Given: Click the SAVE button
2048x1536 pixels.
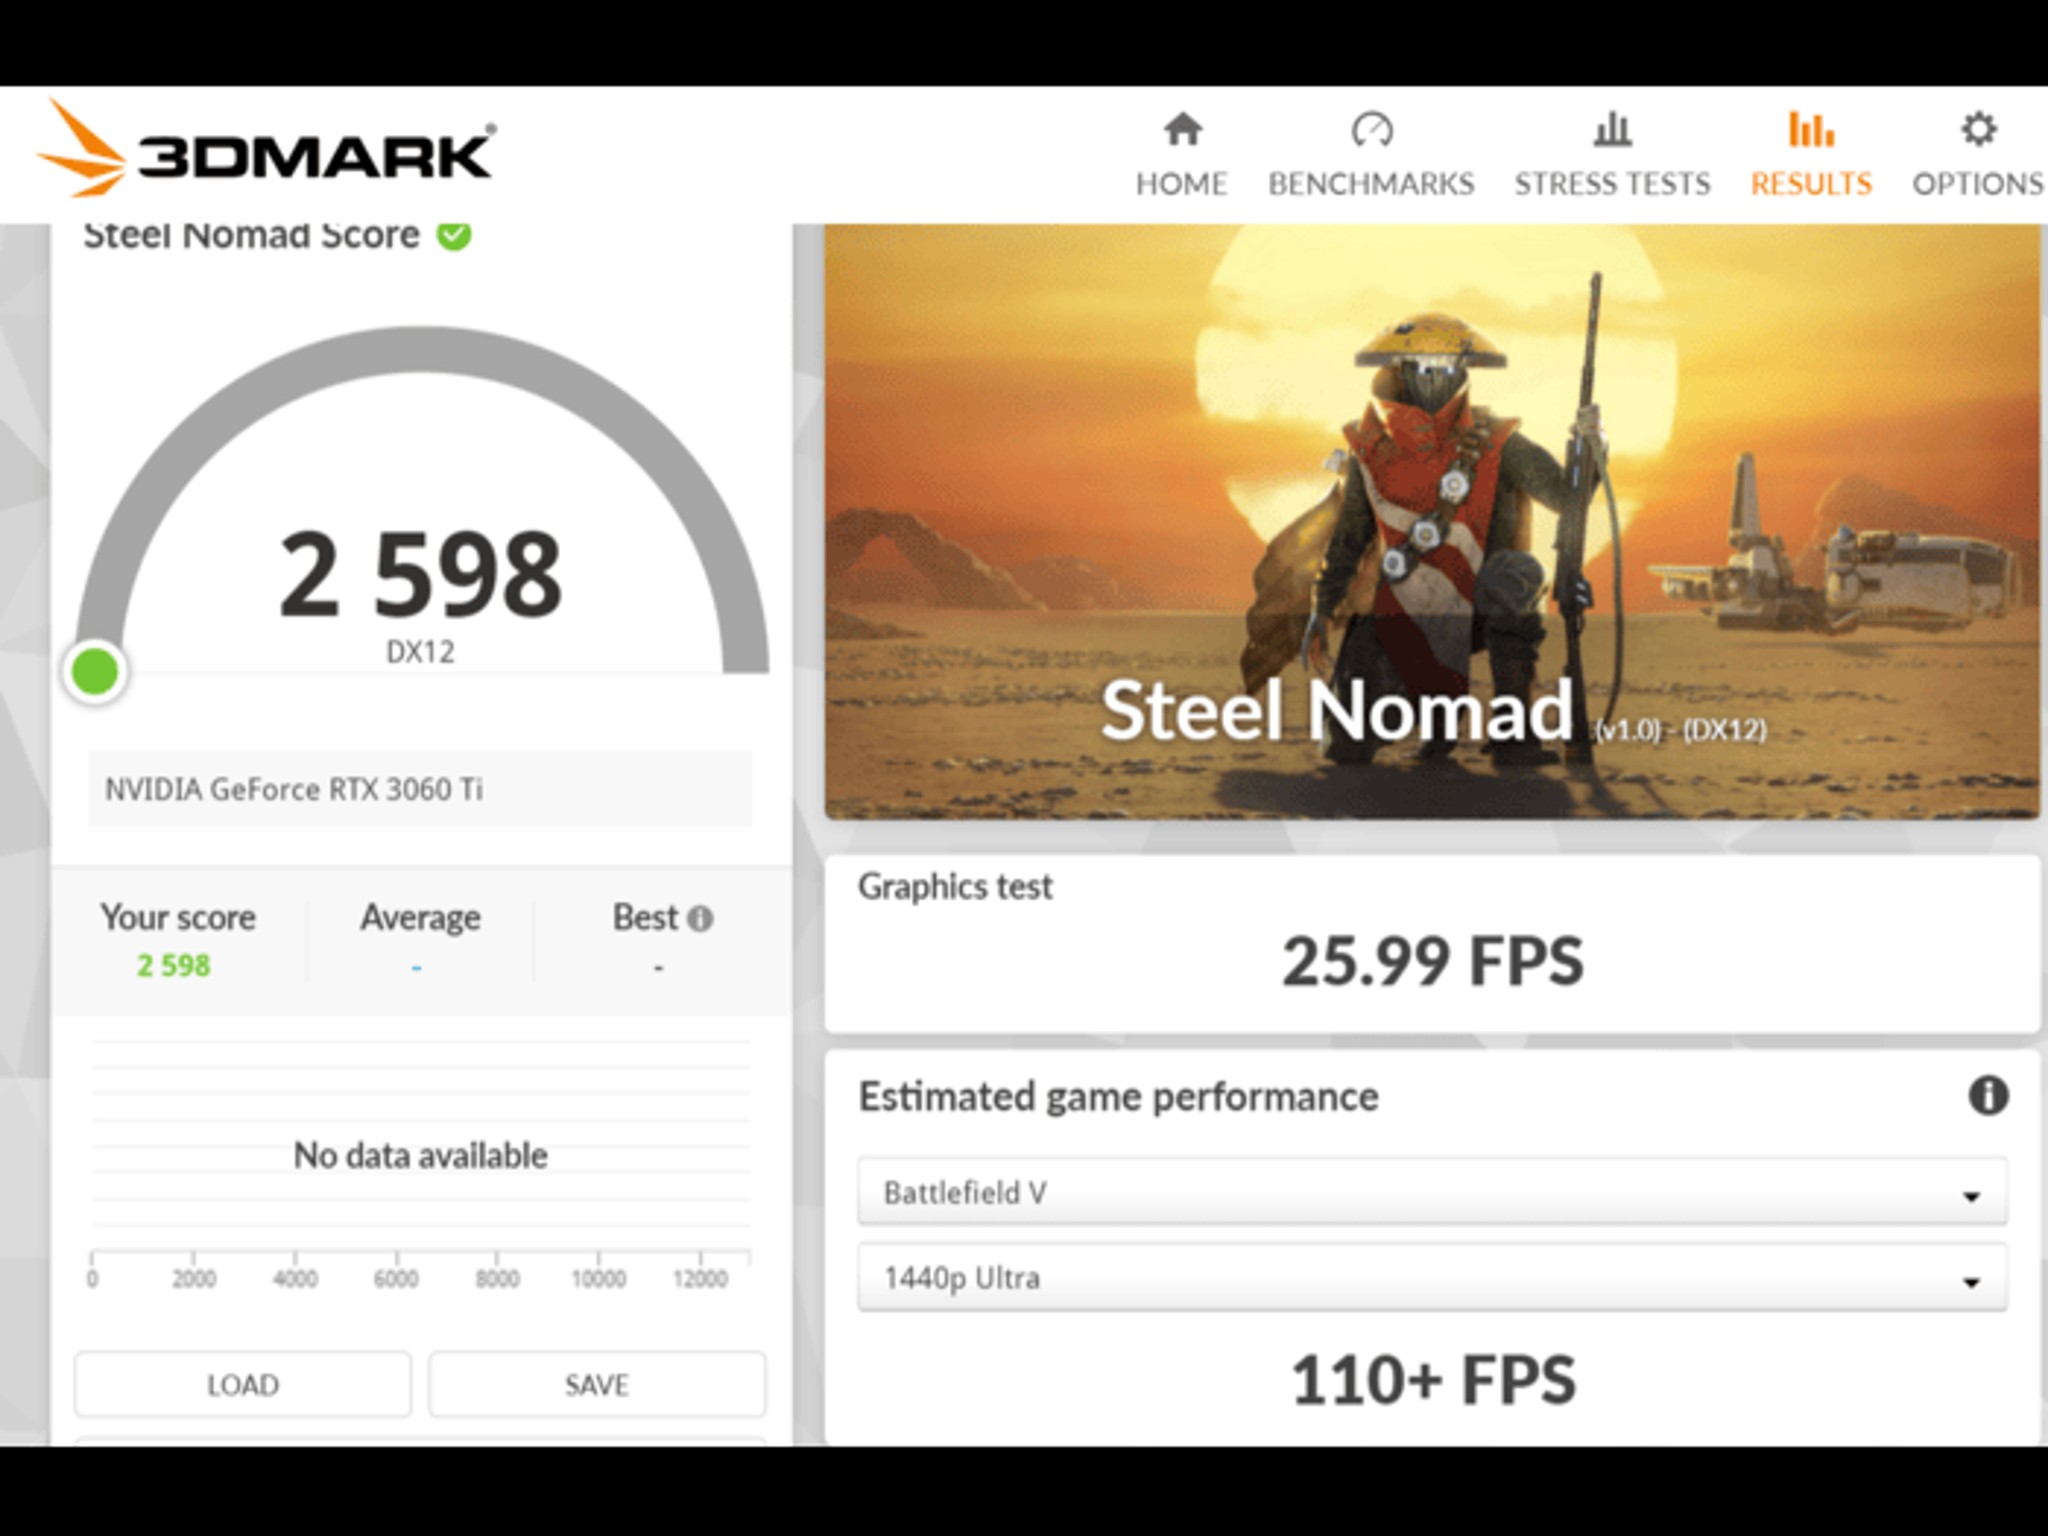Looking at the screenshot, I should tap(597, 1385).
